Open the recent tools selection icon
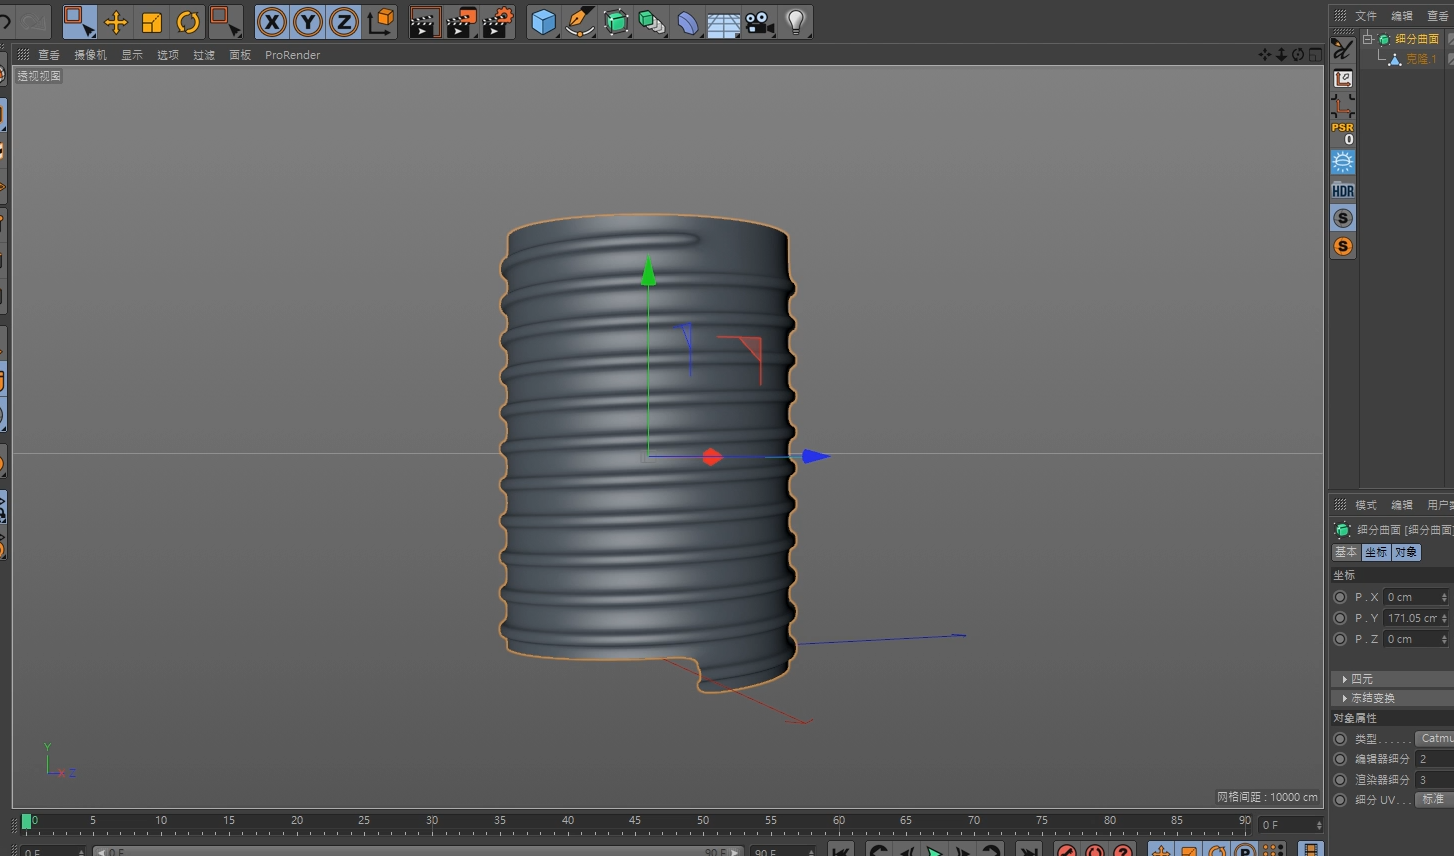The image size is (1454, 856). [226, 21]
